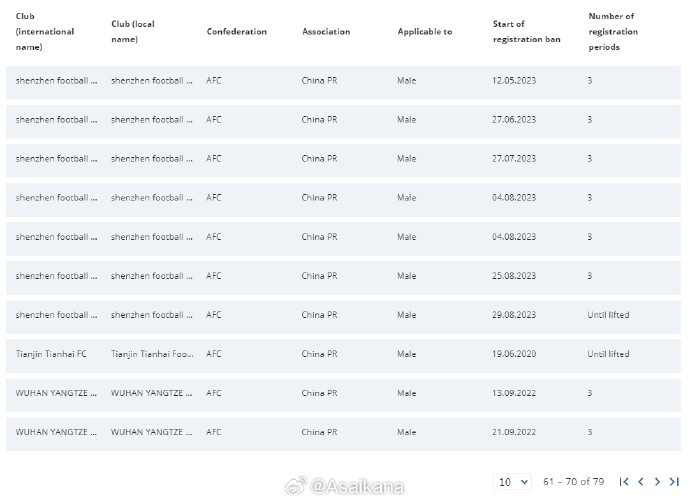Click AFC in the 19.06.2020 row
The image size is (690, 501).
coord(213,354)
